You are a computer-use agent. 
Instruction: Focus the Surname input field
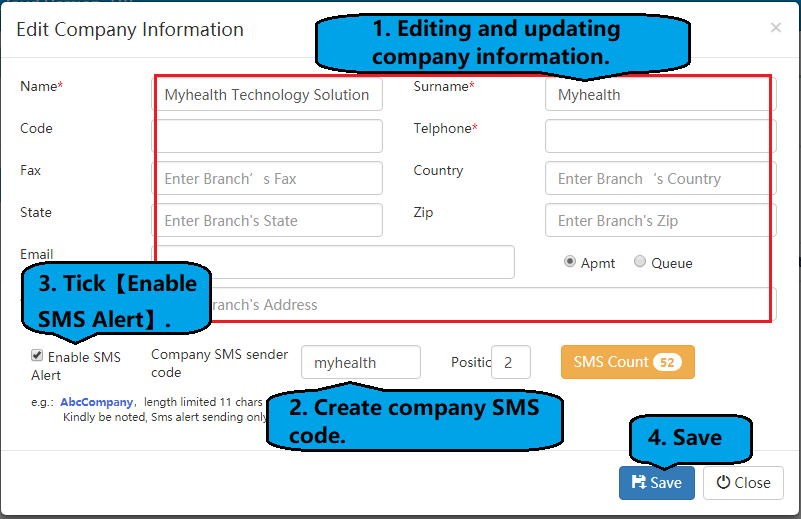[x=659, y=95]
